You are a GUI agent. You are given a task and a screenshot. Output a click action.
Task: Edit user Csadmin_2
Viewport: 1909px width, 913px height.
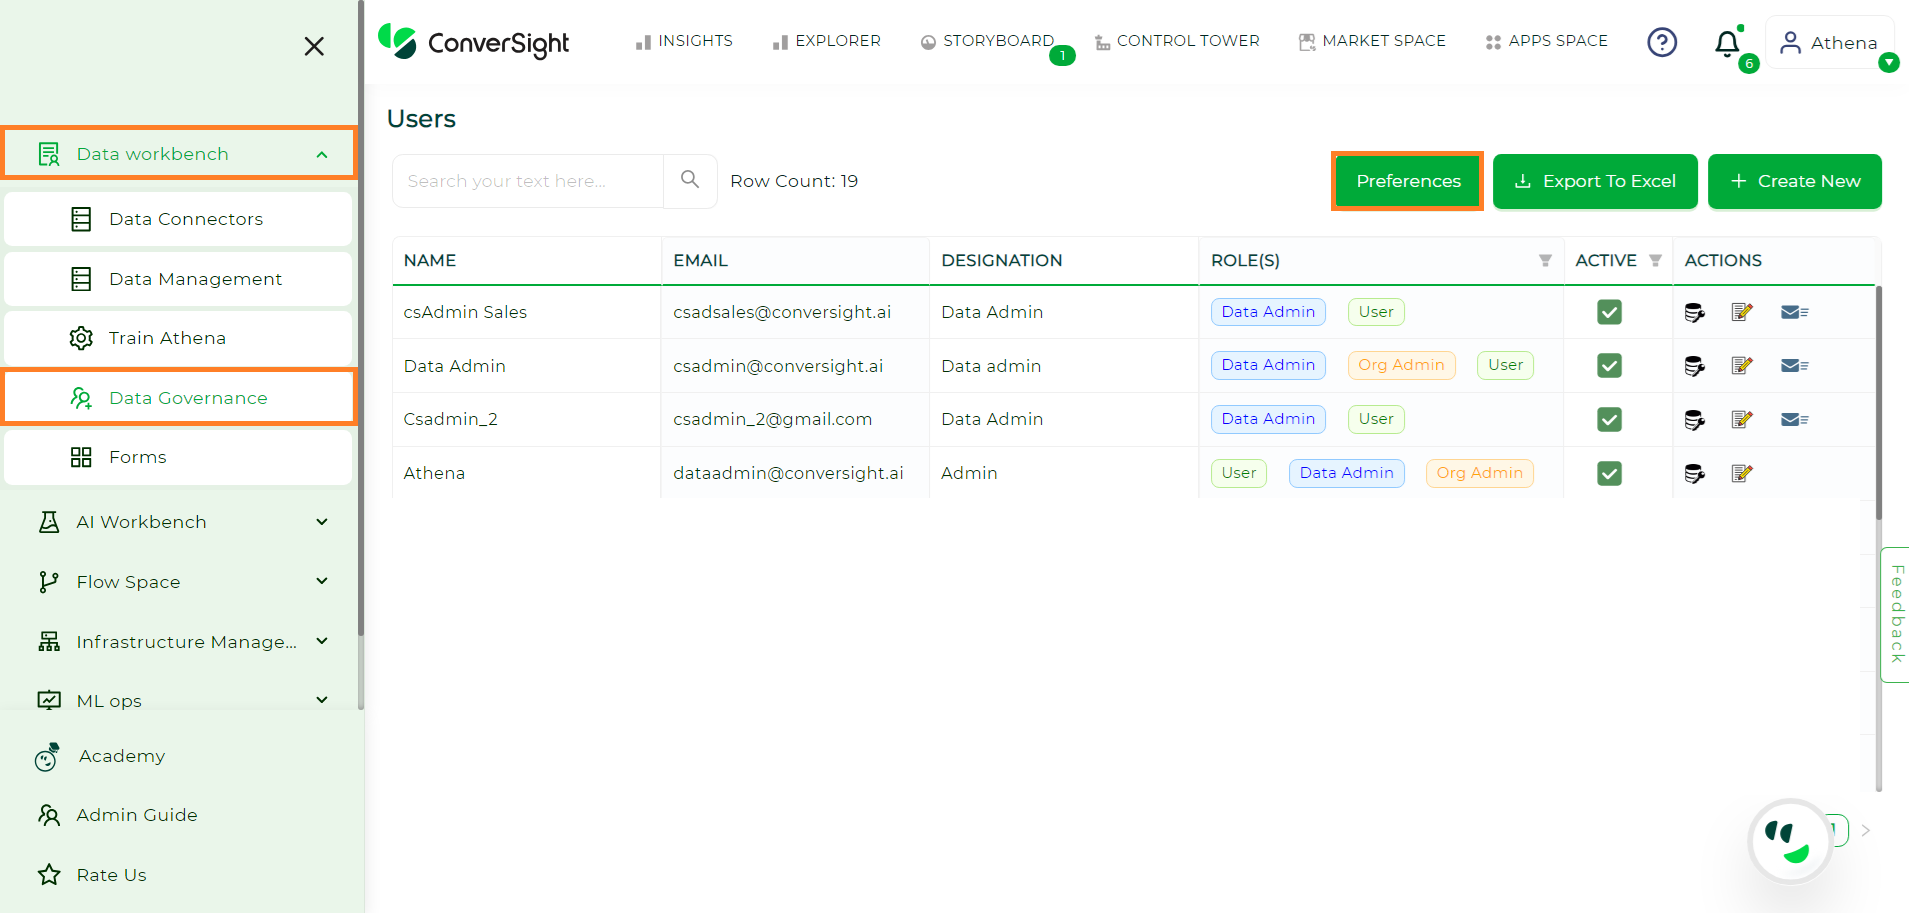1742,419
